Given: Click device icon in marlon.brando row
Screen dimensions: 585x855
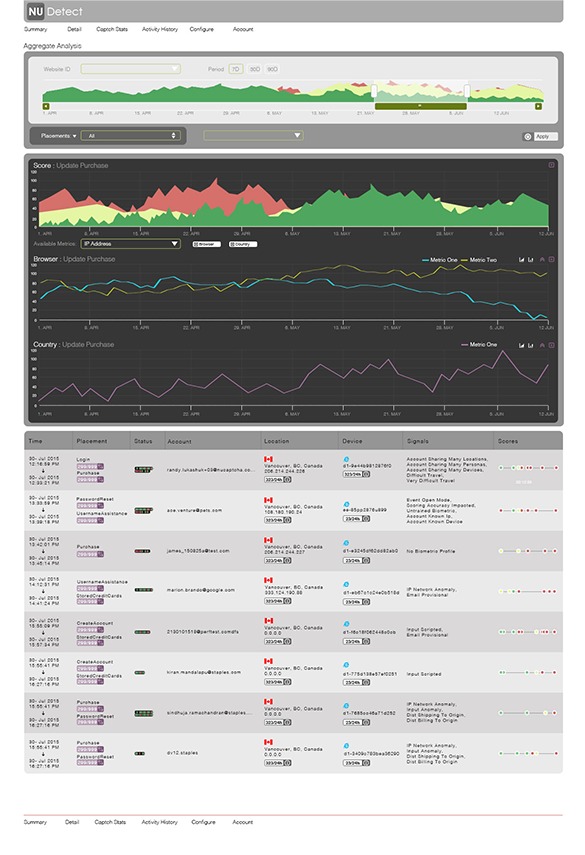Looking at the screenshot, I should tap(346, 585).
